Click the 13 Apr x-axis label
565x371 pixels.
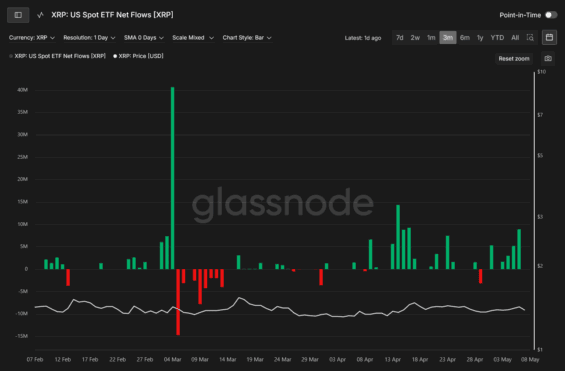[392, 359]
